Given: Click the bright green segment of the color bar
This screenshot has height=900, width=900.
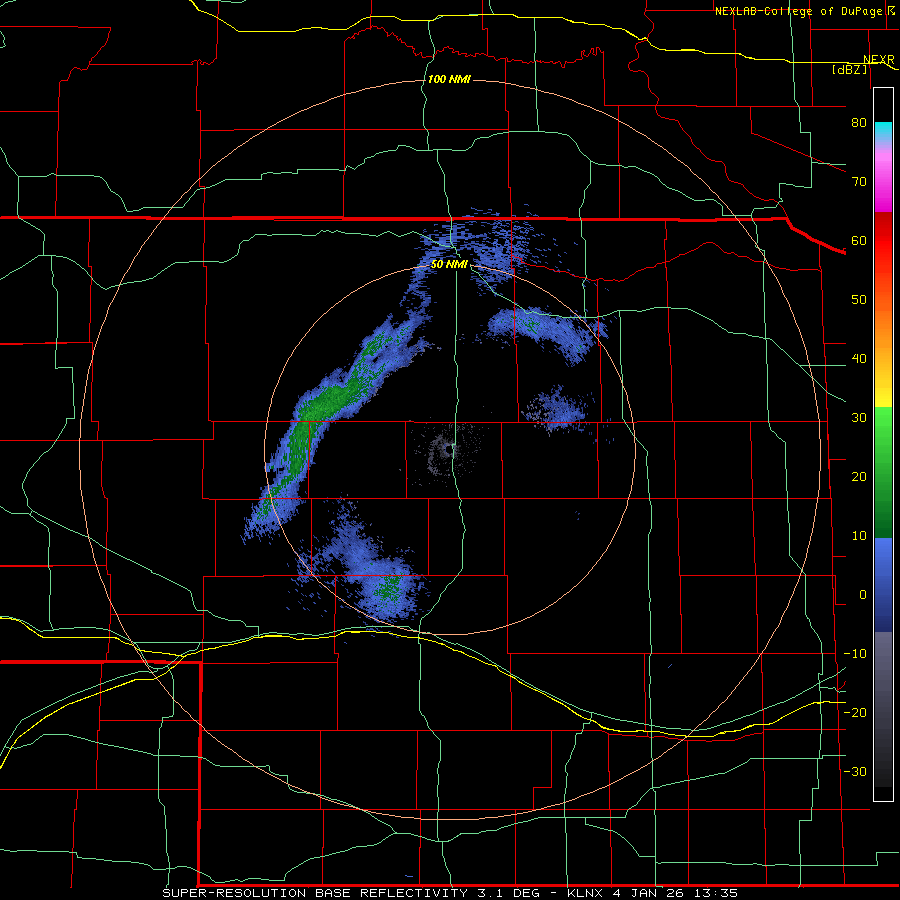Looking at the screenshot, I should coord(883,428).
